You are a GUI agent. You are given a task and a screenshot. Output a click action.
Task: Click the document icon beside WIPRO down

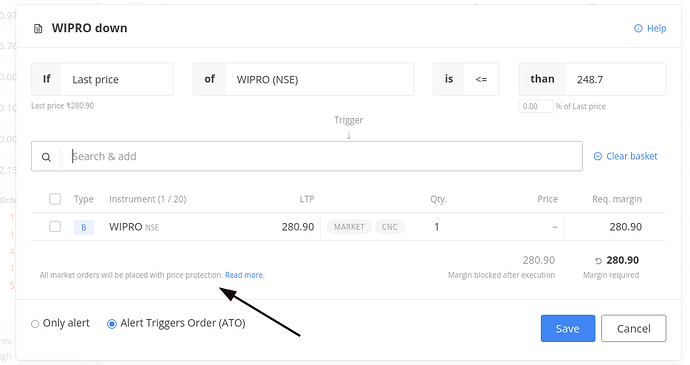tap(38, 29)
